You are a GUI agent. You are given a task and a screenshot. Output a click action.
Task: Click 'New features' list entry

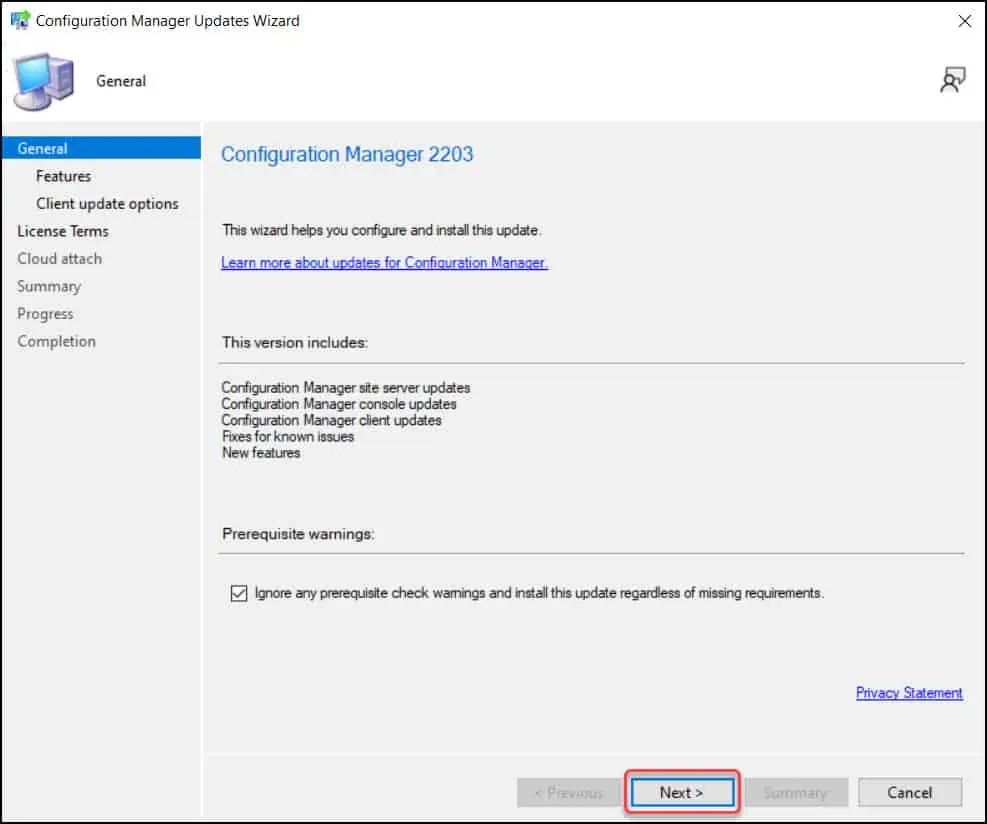pos(261,453)
